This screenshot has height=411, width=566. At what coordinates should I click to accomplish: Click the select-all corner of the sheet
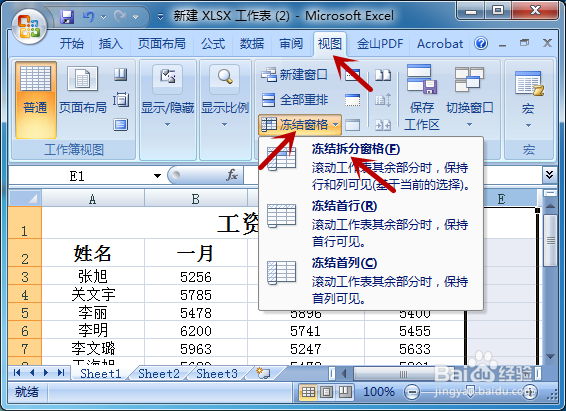[25, 198]
